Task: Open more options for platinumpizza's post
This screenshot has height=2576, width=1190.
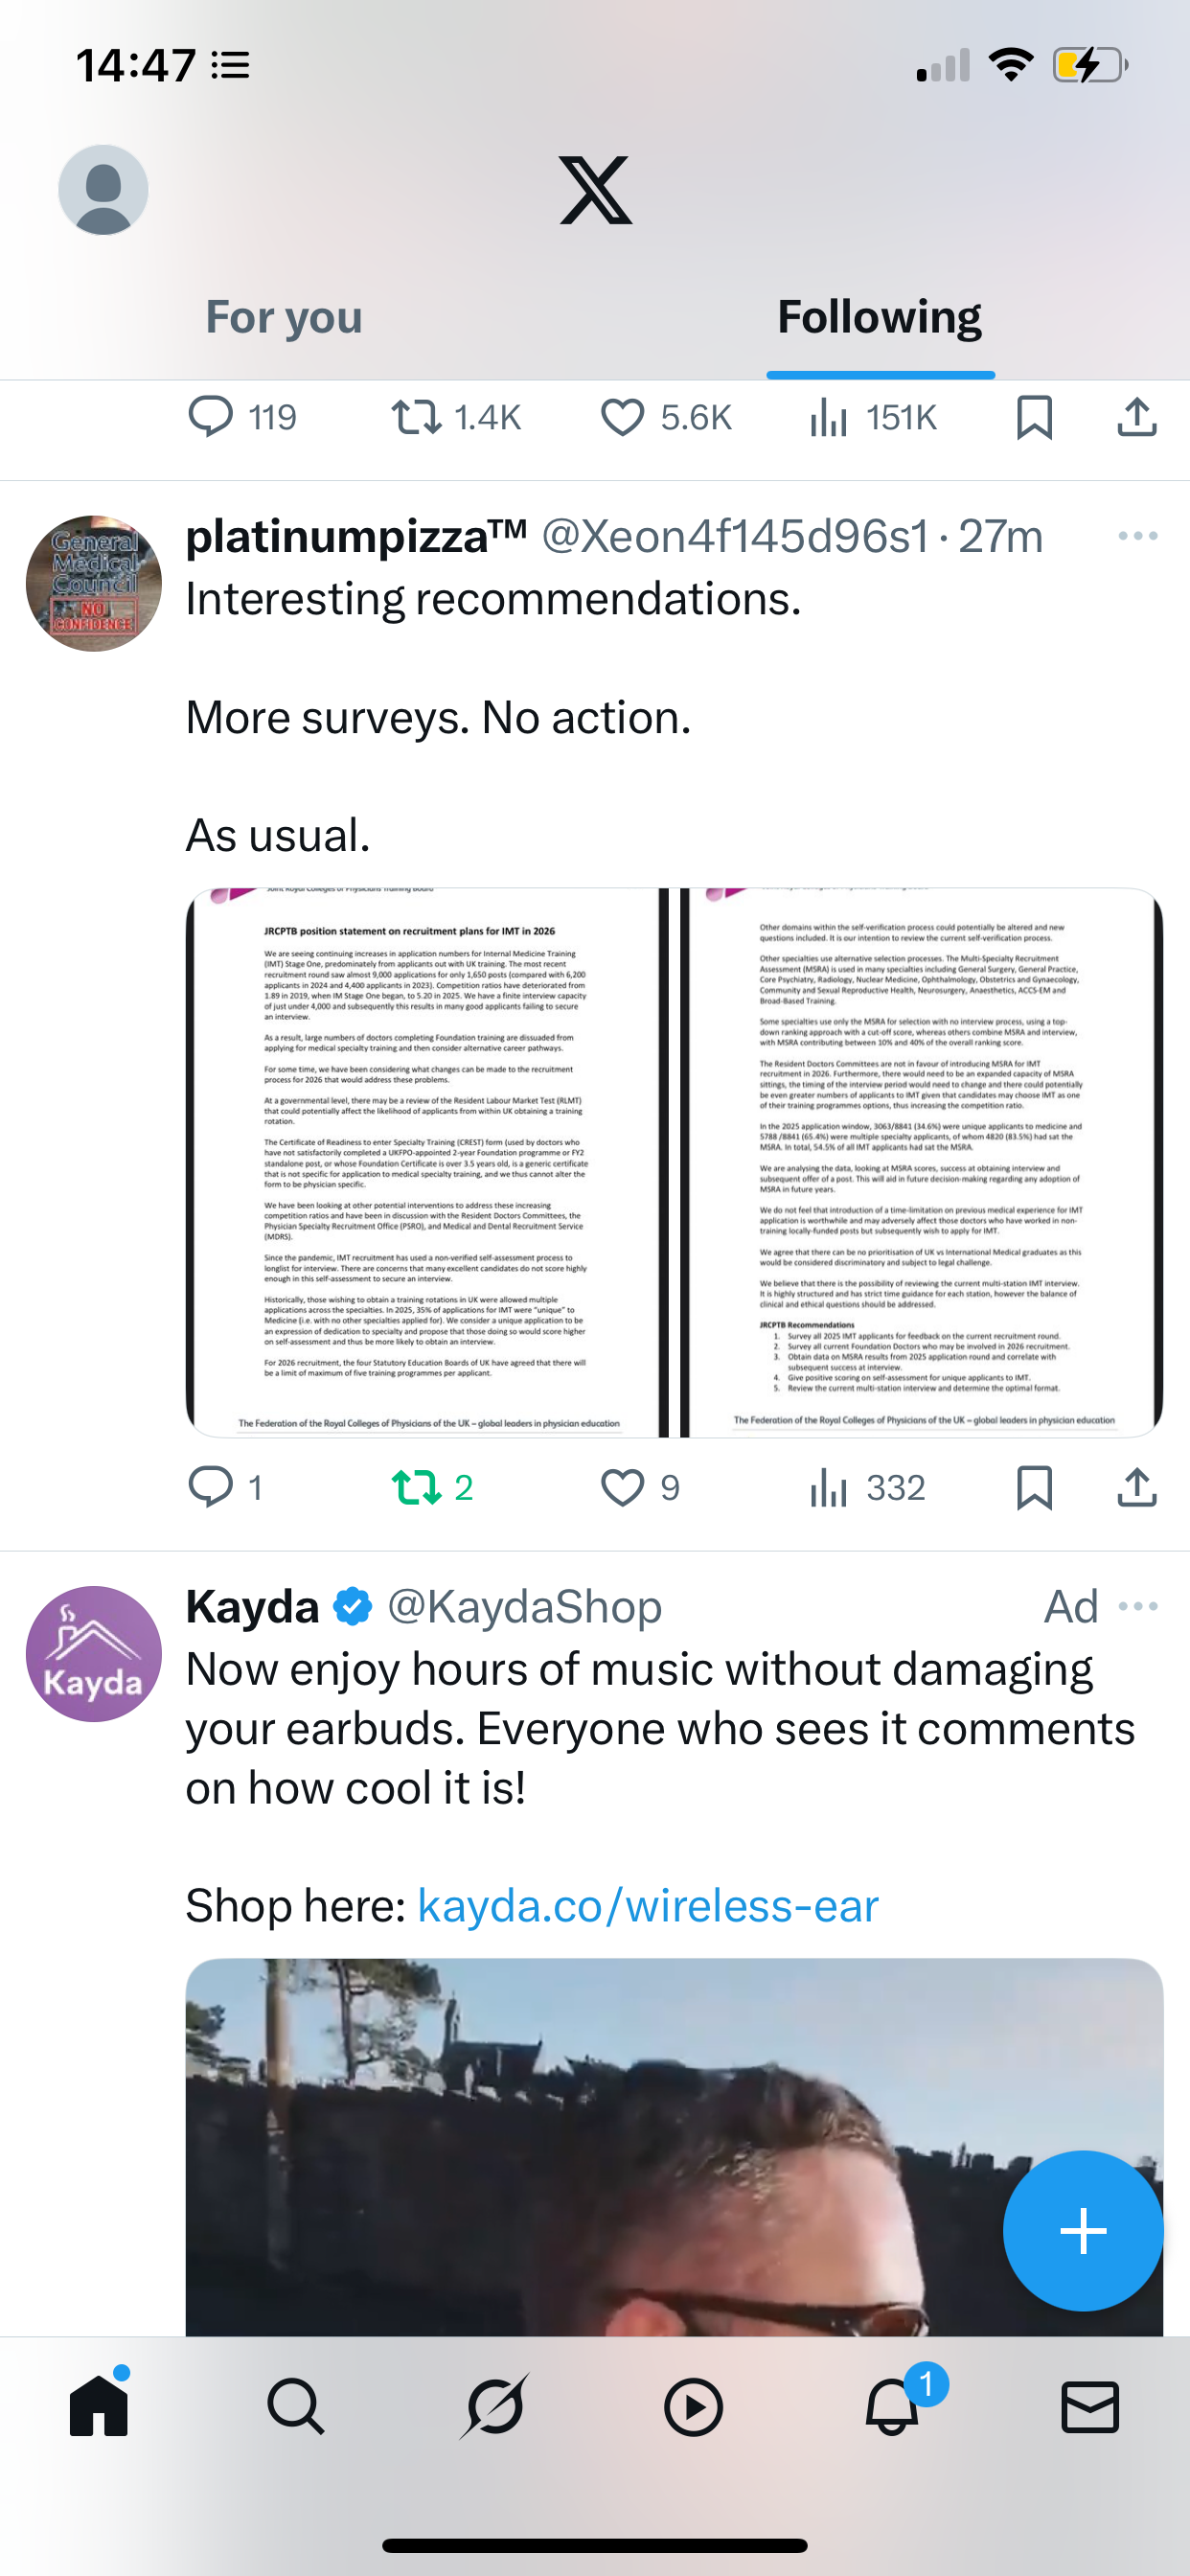Action: 1138,536
